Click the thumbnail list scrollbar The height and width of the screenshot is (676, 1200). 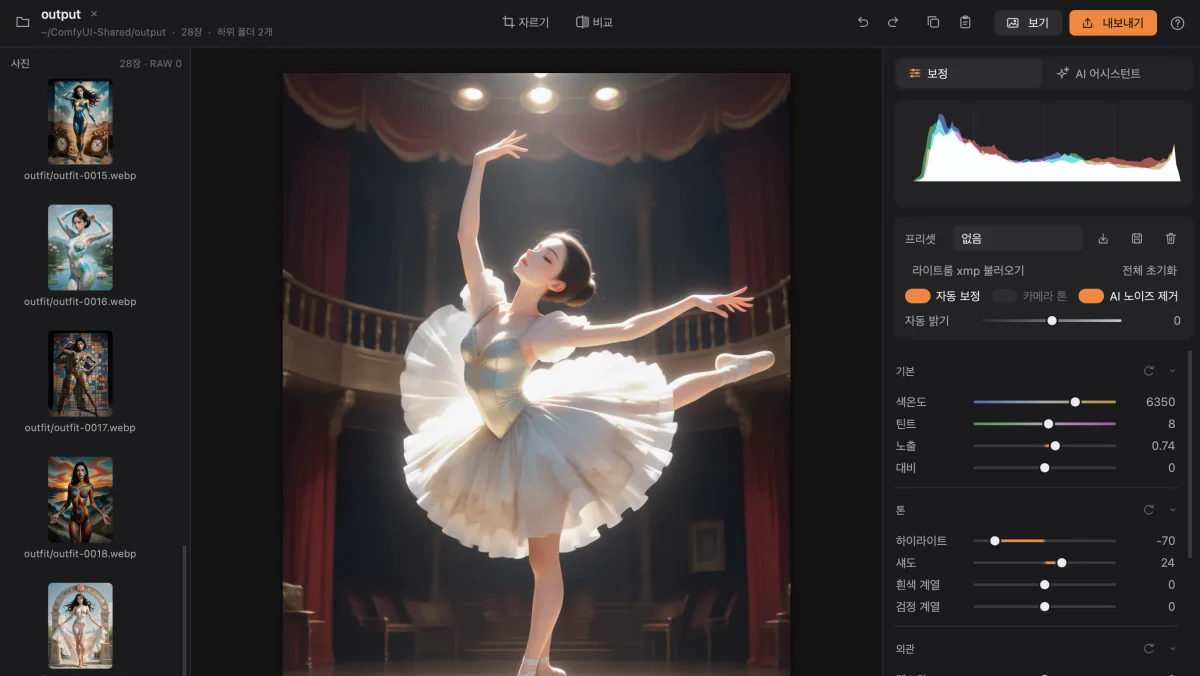[x=185, y=610]
